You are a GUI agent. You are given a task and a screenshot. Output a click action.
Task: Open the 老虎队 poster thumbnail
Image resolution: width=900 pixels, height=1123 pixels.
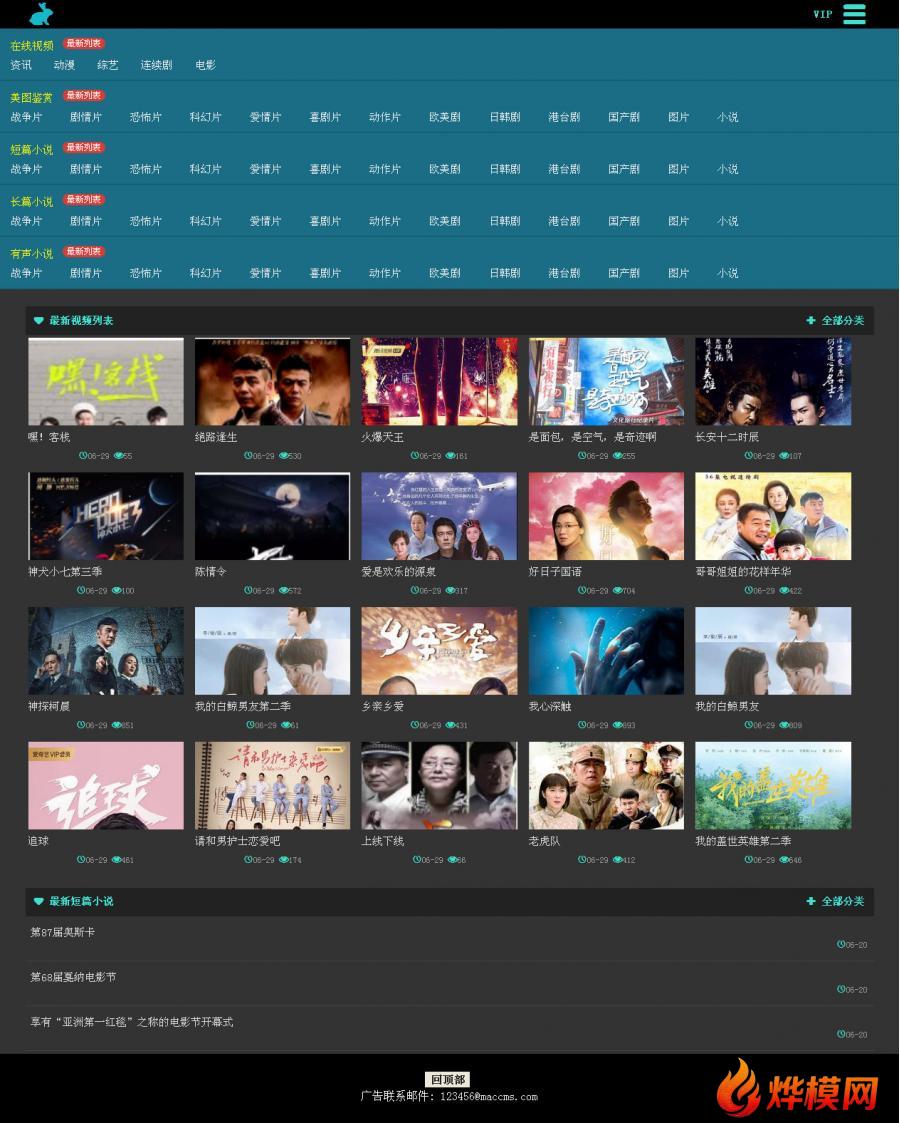coord(606,786)
